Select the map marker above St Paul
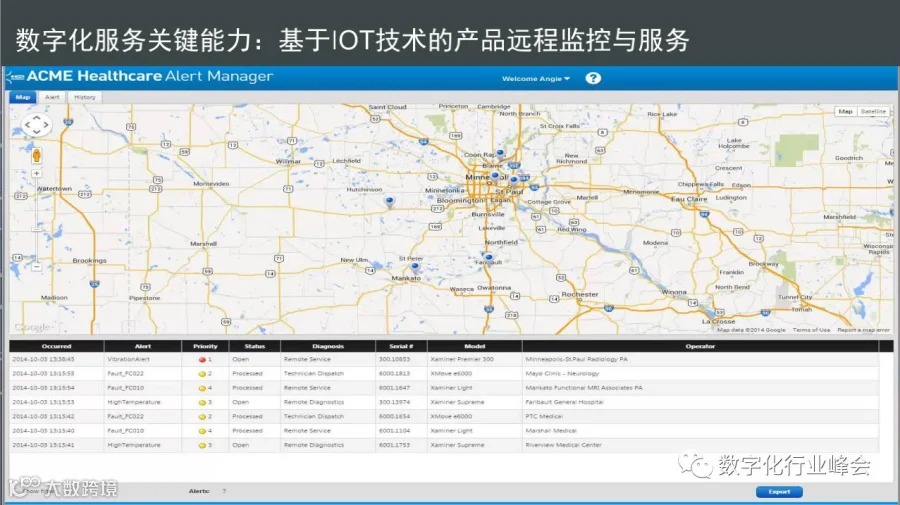Viewport: 900px width, 505px height. pyautogui.click(x=514, y=180)
